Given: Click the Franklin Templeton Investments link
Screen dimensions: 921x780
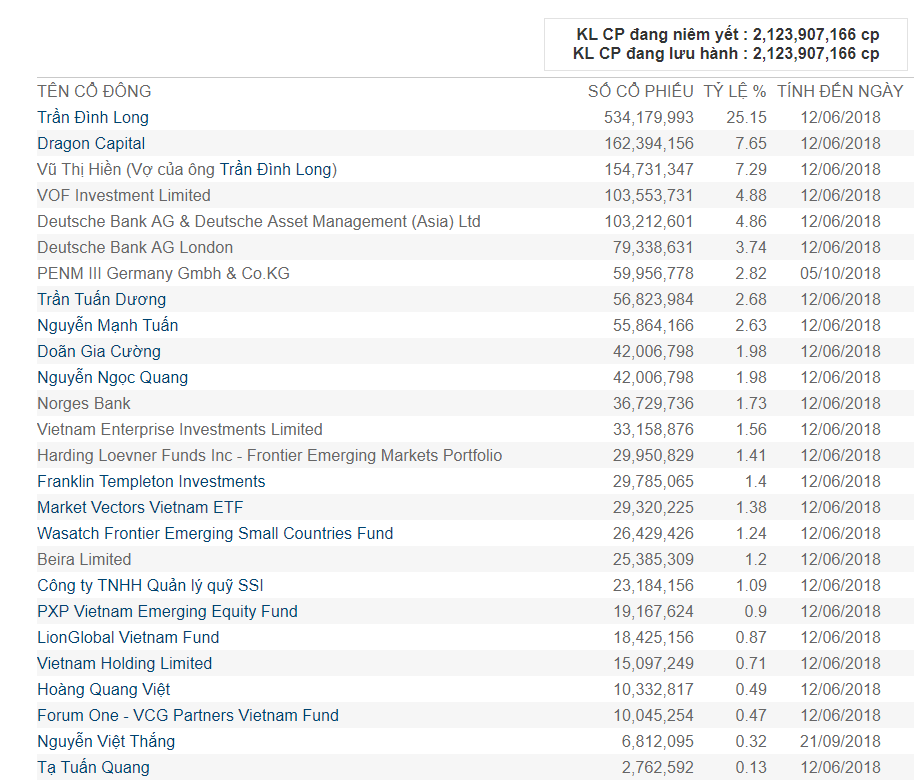Looking at the screenshot, I should click(x=151, y=481).
